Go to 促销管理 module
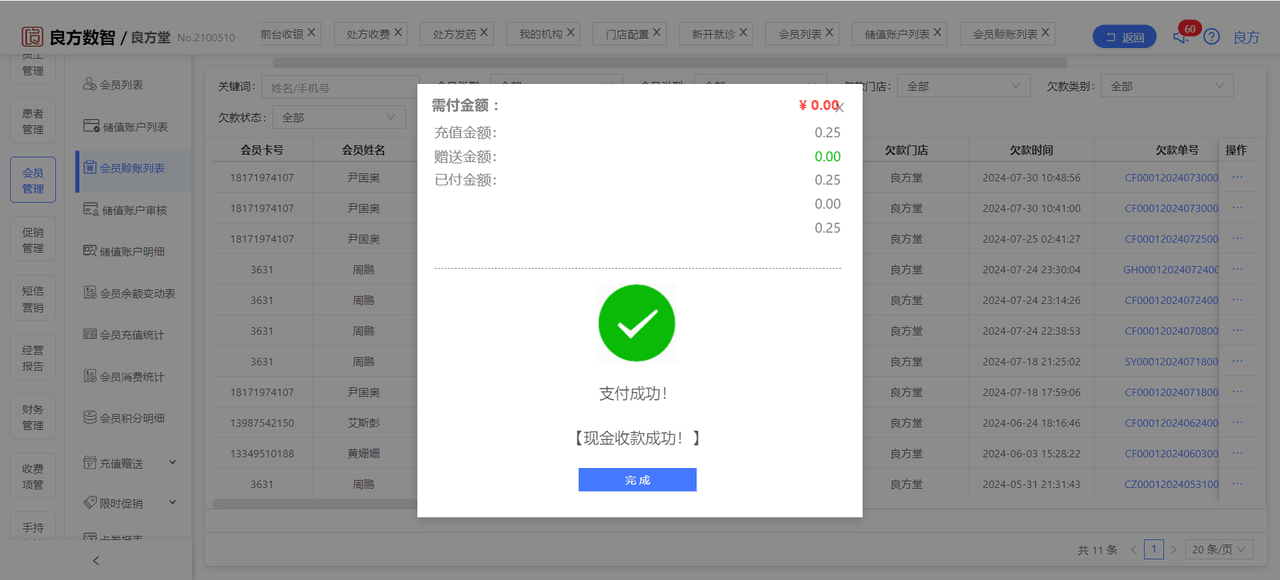 (33, 240)
